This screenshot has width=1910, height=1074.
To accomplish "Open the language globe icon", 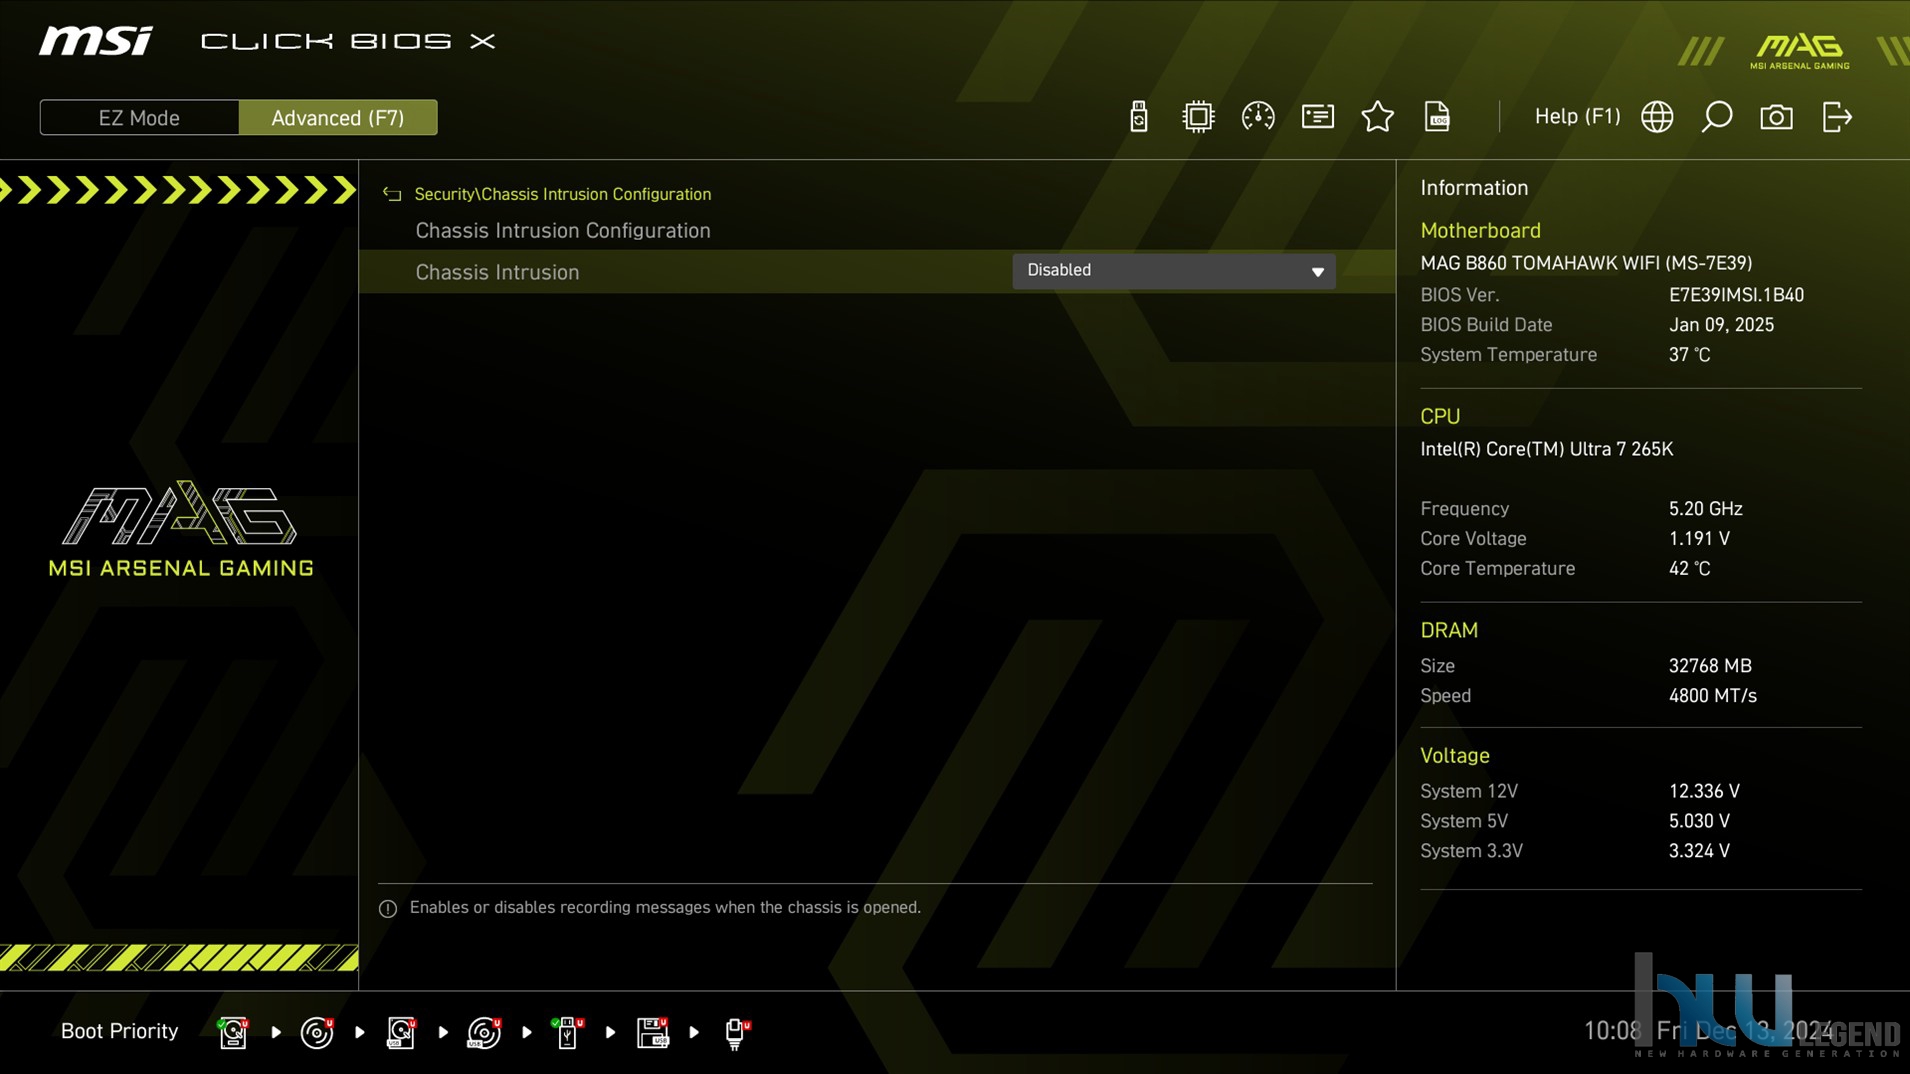I will (x=1657, y=117).
